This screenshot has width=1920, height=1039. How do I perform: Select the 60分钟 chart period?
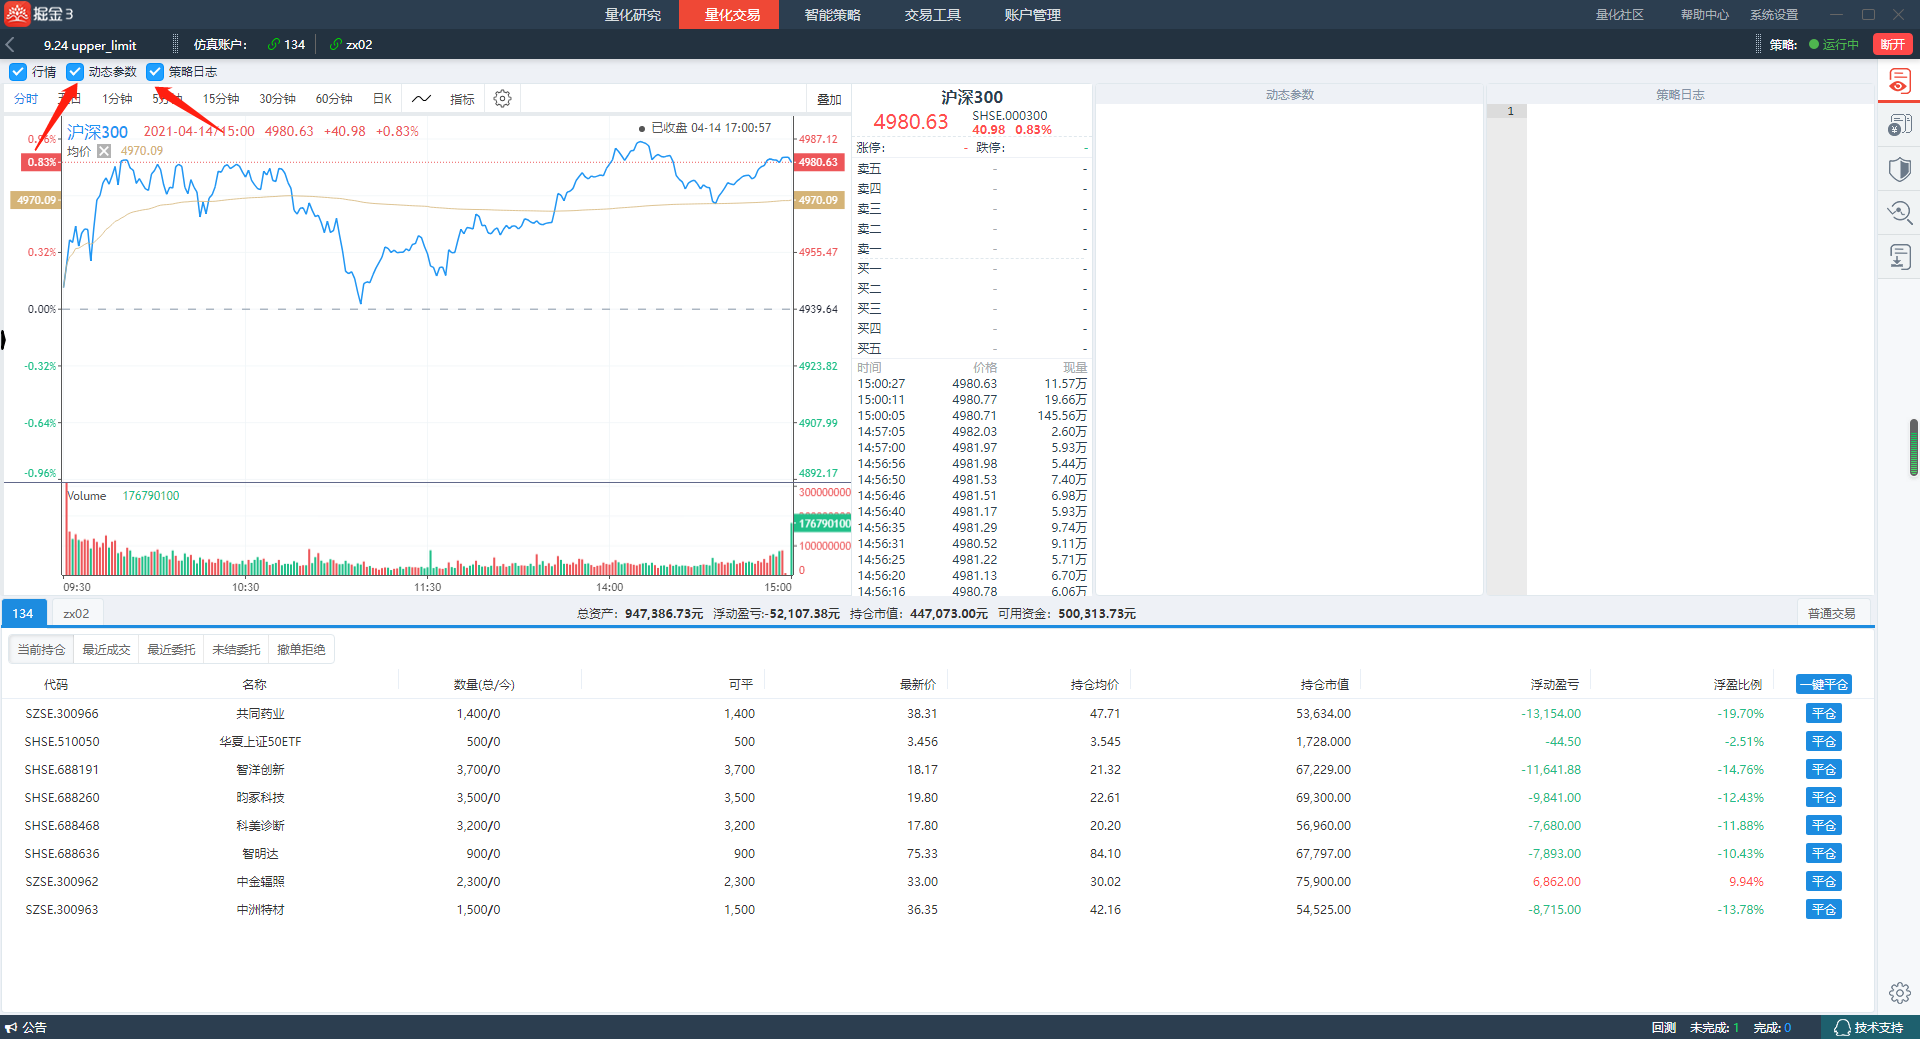click(x=334, y=99)
